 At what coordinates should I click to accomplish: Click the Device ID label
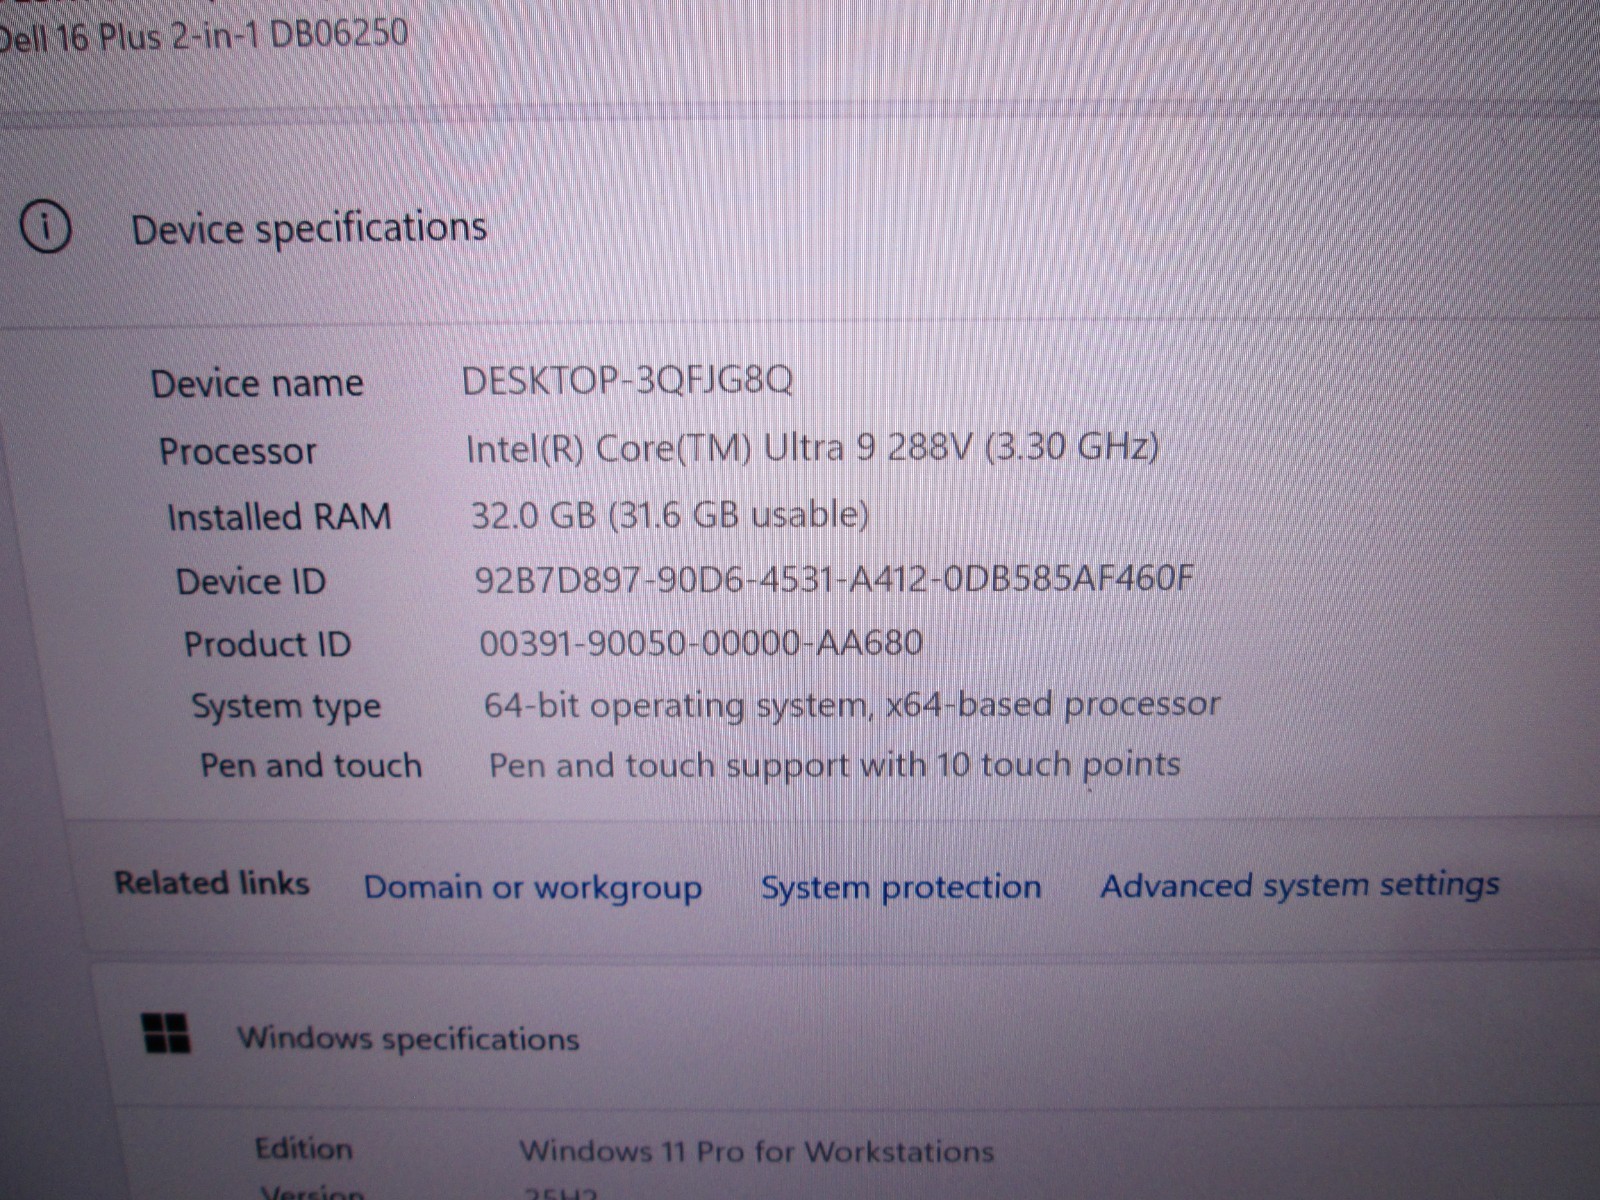point(251,581)
